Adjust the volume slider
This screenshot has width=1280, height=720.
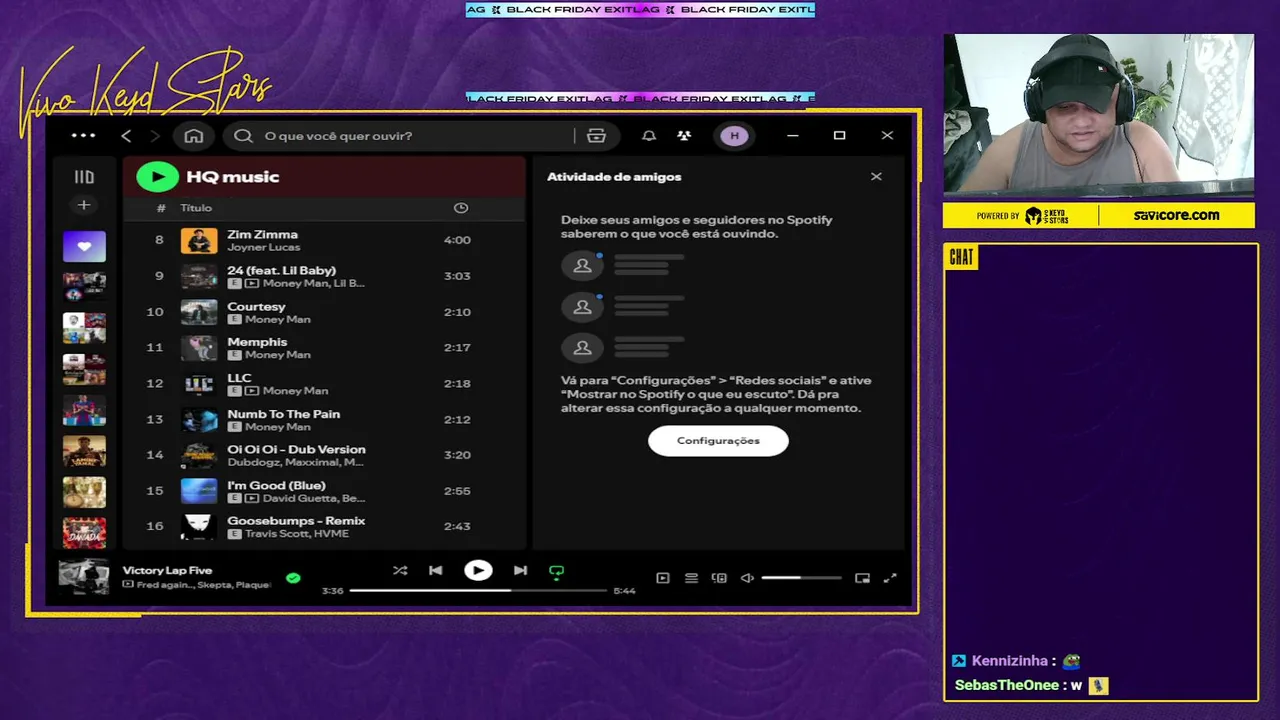801,578
